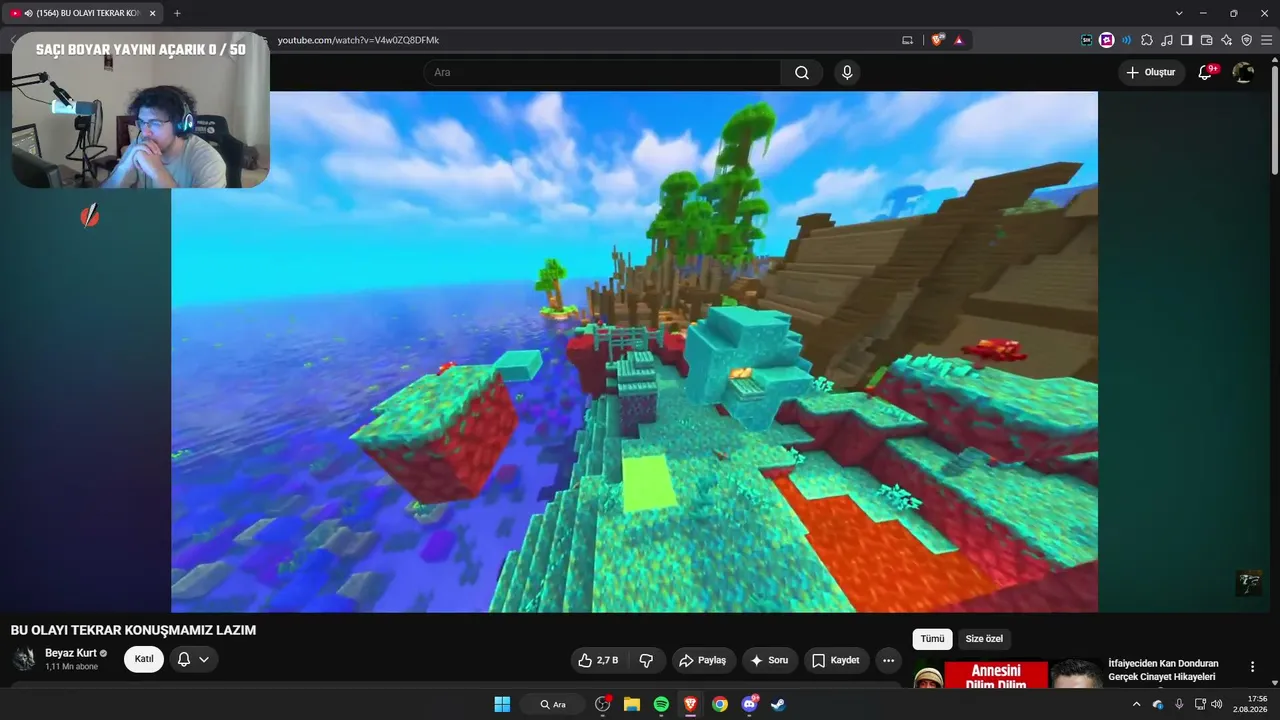Viewport: 1280px width, 720px height.
Task: Click the Katıl join button
Action: click(144, 659)
